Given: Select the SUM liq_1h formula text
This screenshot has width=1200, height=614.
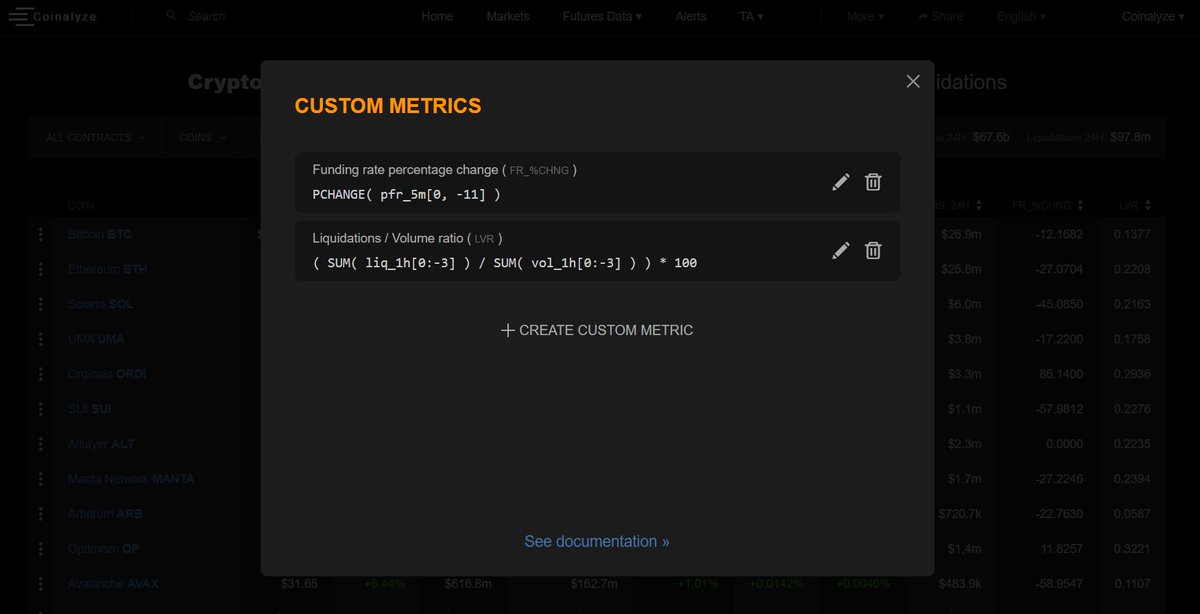Looking at the screenshot, I should [x=504, y=262].
